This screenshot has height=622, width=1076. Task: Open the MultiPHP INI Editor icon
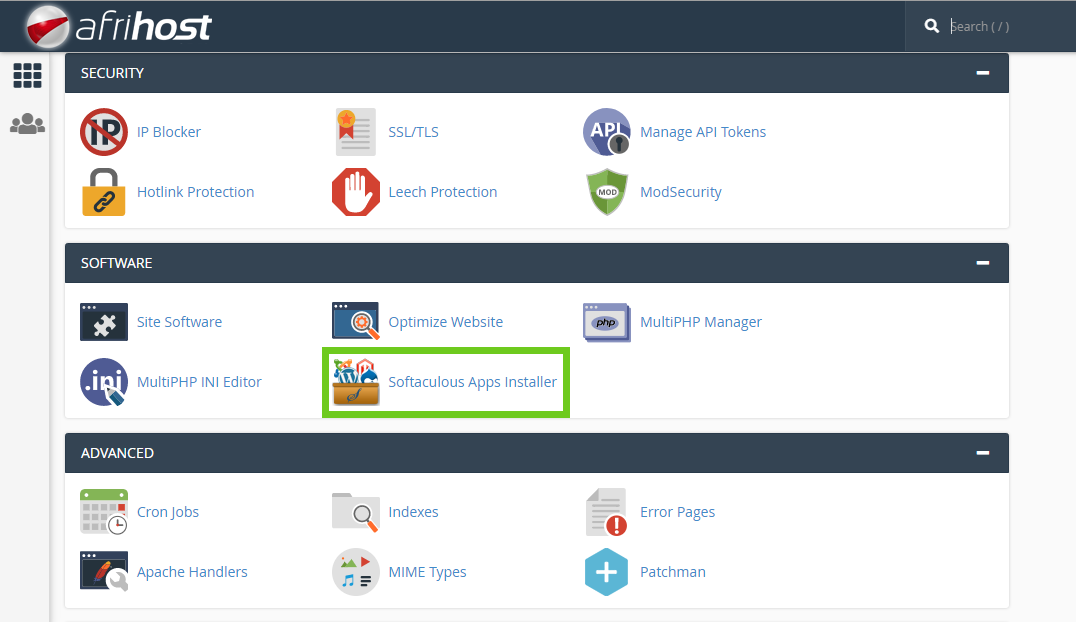104,382
